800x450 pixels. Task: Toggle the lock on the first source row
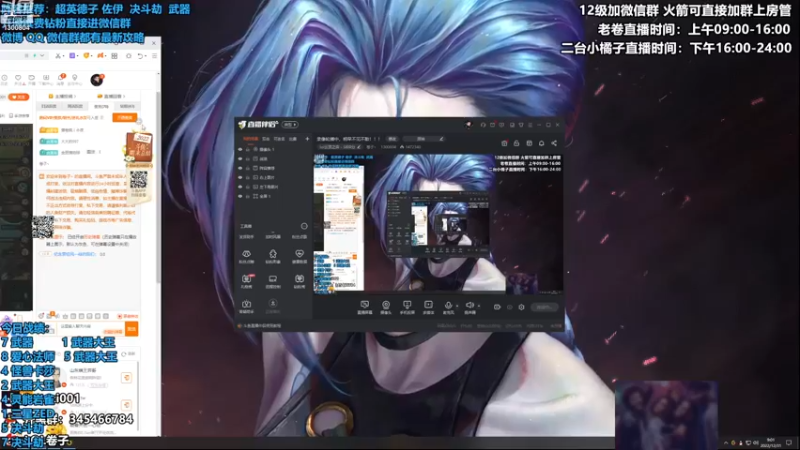[x=248, y=149]
